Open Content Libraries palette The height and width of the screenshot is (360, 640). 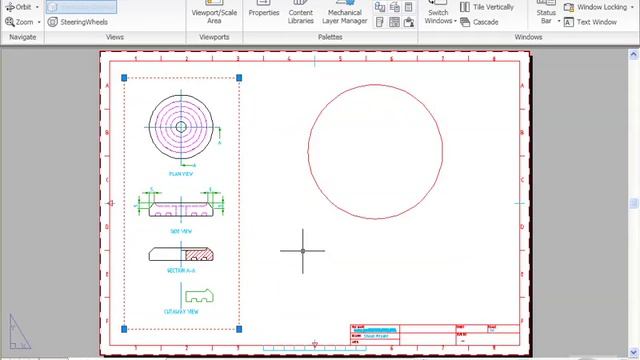pyautogui.click(x=301, y=13)
